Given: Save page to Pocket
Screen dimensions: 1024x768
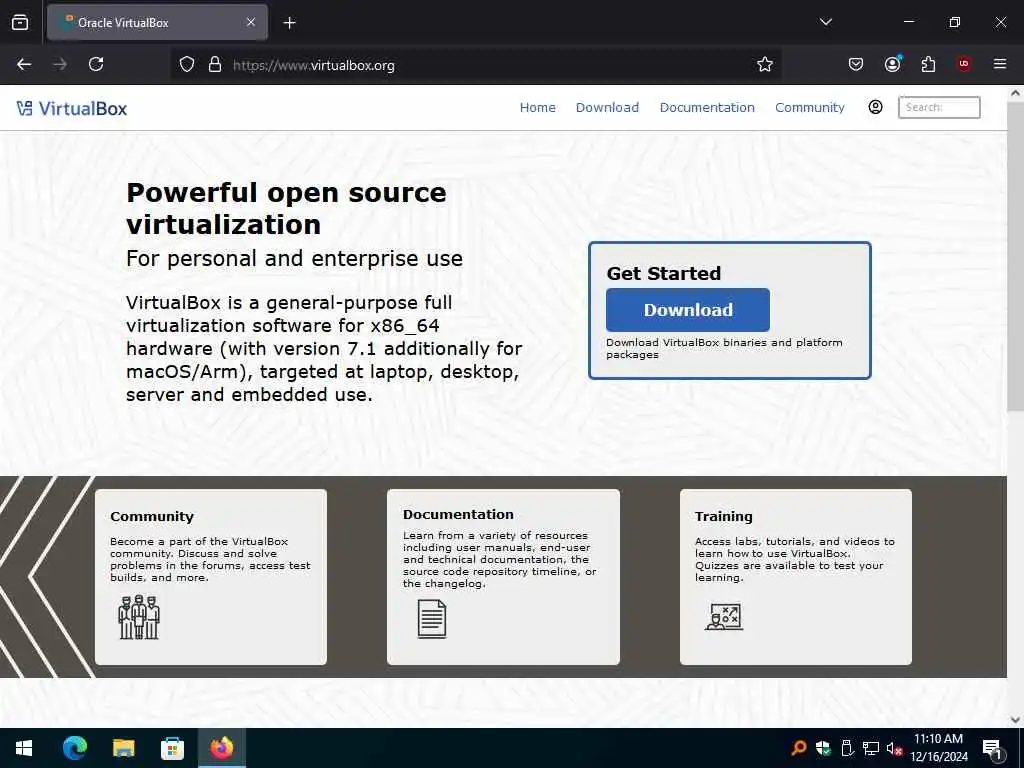Looking at the screenshot, I should coord(856,64).
